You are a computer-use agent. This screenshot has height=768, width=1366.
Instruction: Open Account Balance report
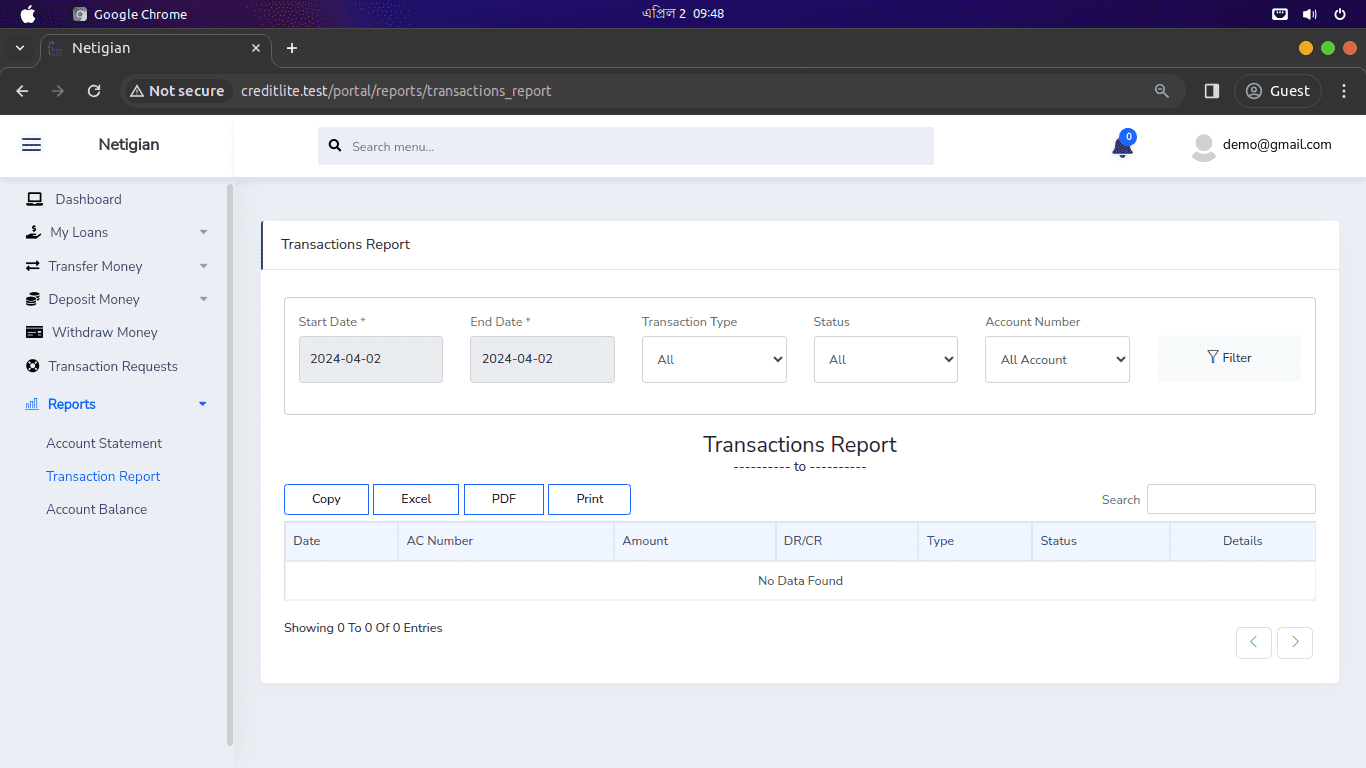pos(96,509)
